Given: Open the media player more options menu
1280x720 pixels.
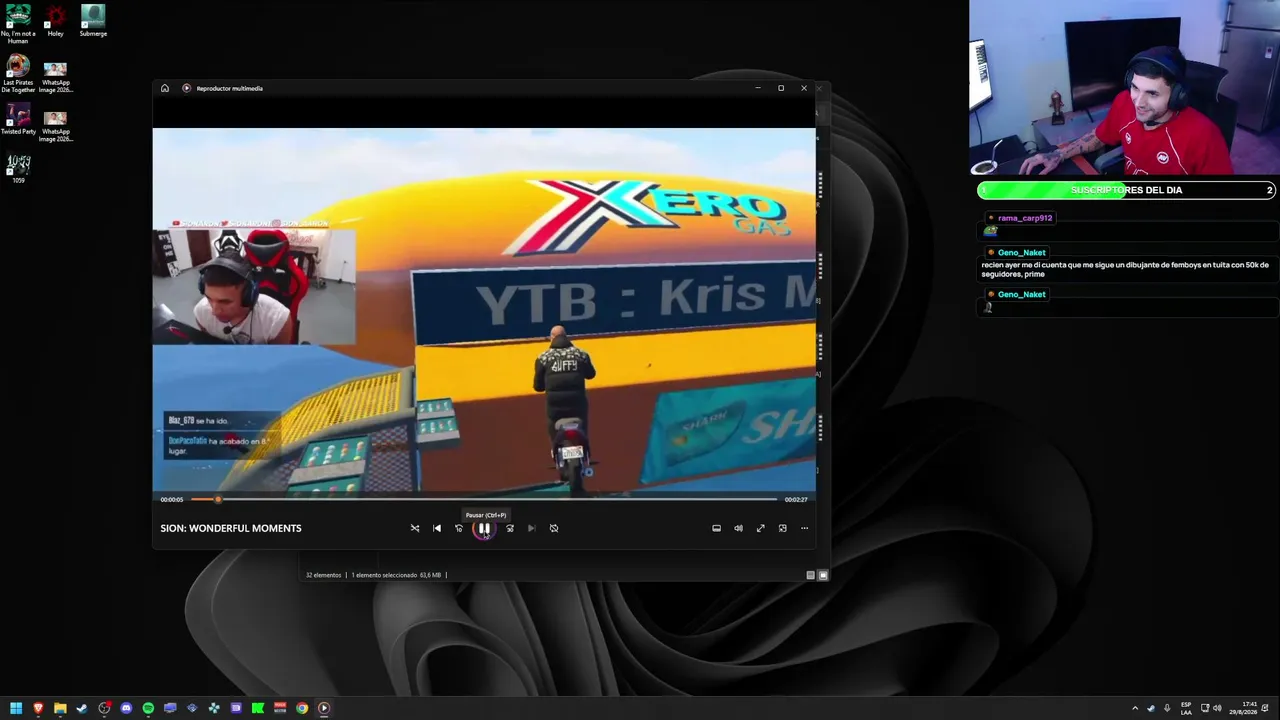Looking at the screenshot, I should point(804,528).
